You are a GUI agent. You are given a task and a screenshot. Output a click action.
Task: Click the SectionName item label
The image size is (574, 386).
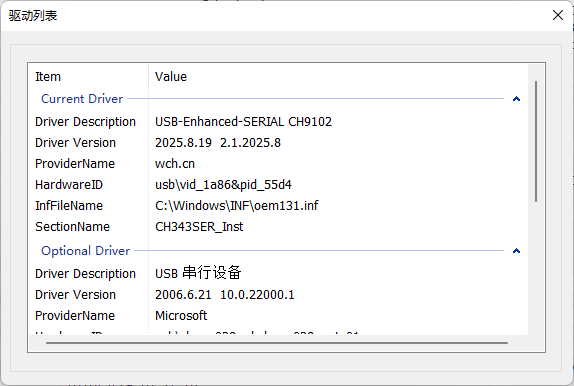coord(72,227)
